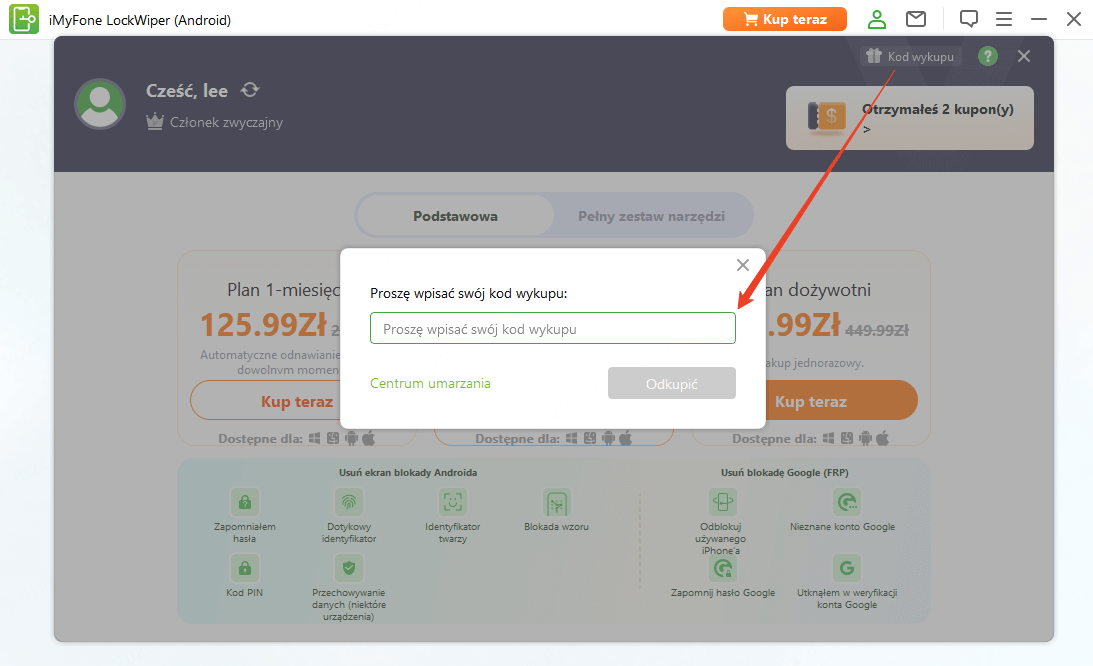The width and height of the screenshot is (1093, 666).
Task: Click the refresh icon next to Cześć, lee
Action: pyautogui.click(x=250, y=90)
